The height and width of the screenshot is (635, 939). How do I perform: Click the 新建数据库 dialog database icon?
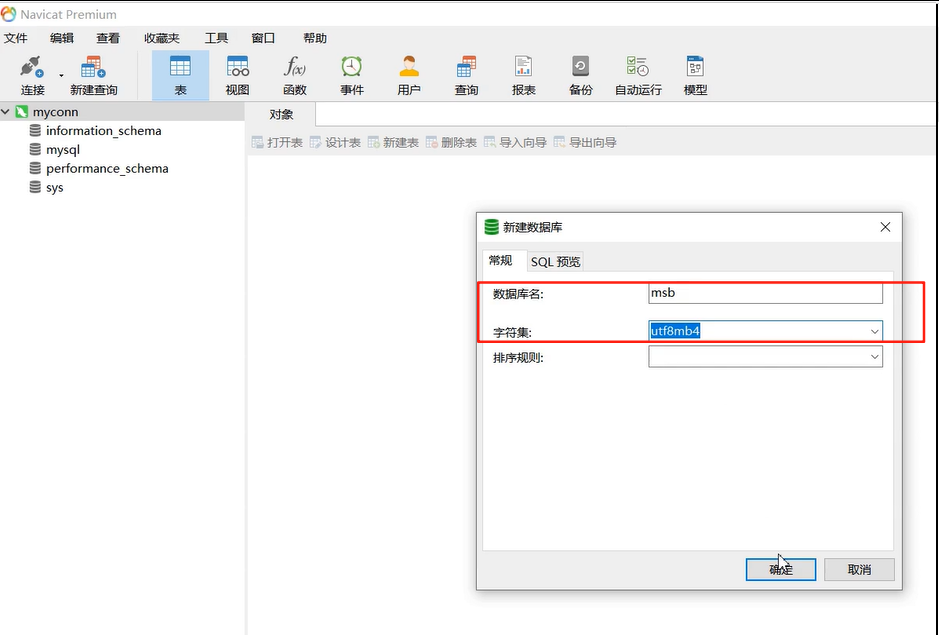492,227
